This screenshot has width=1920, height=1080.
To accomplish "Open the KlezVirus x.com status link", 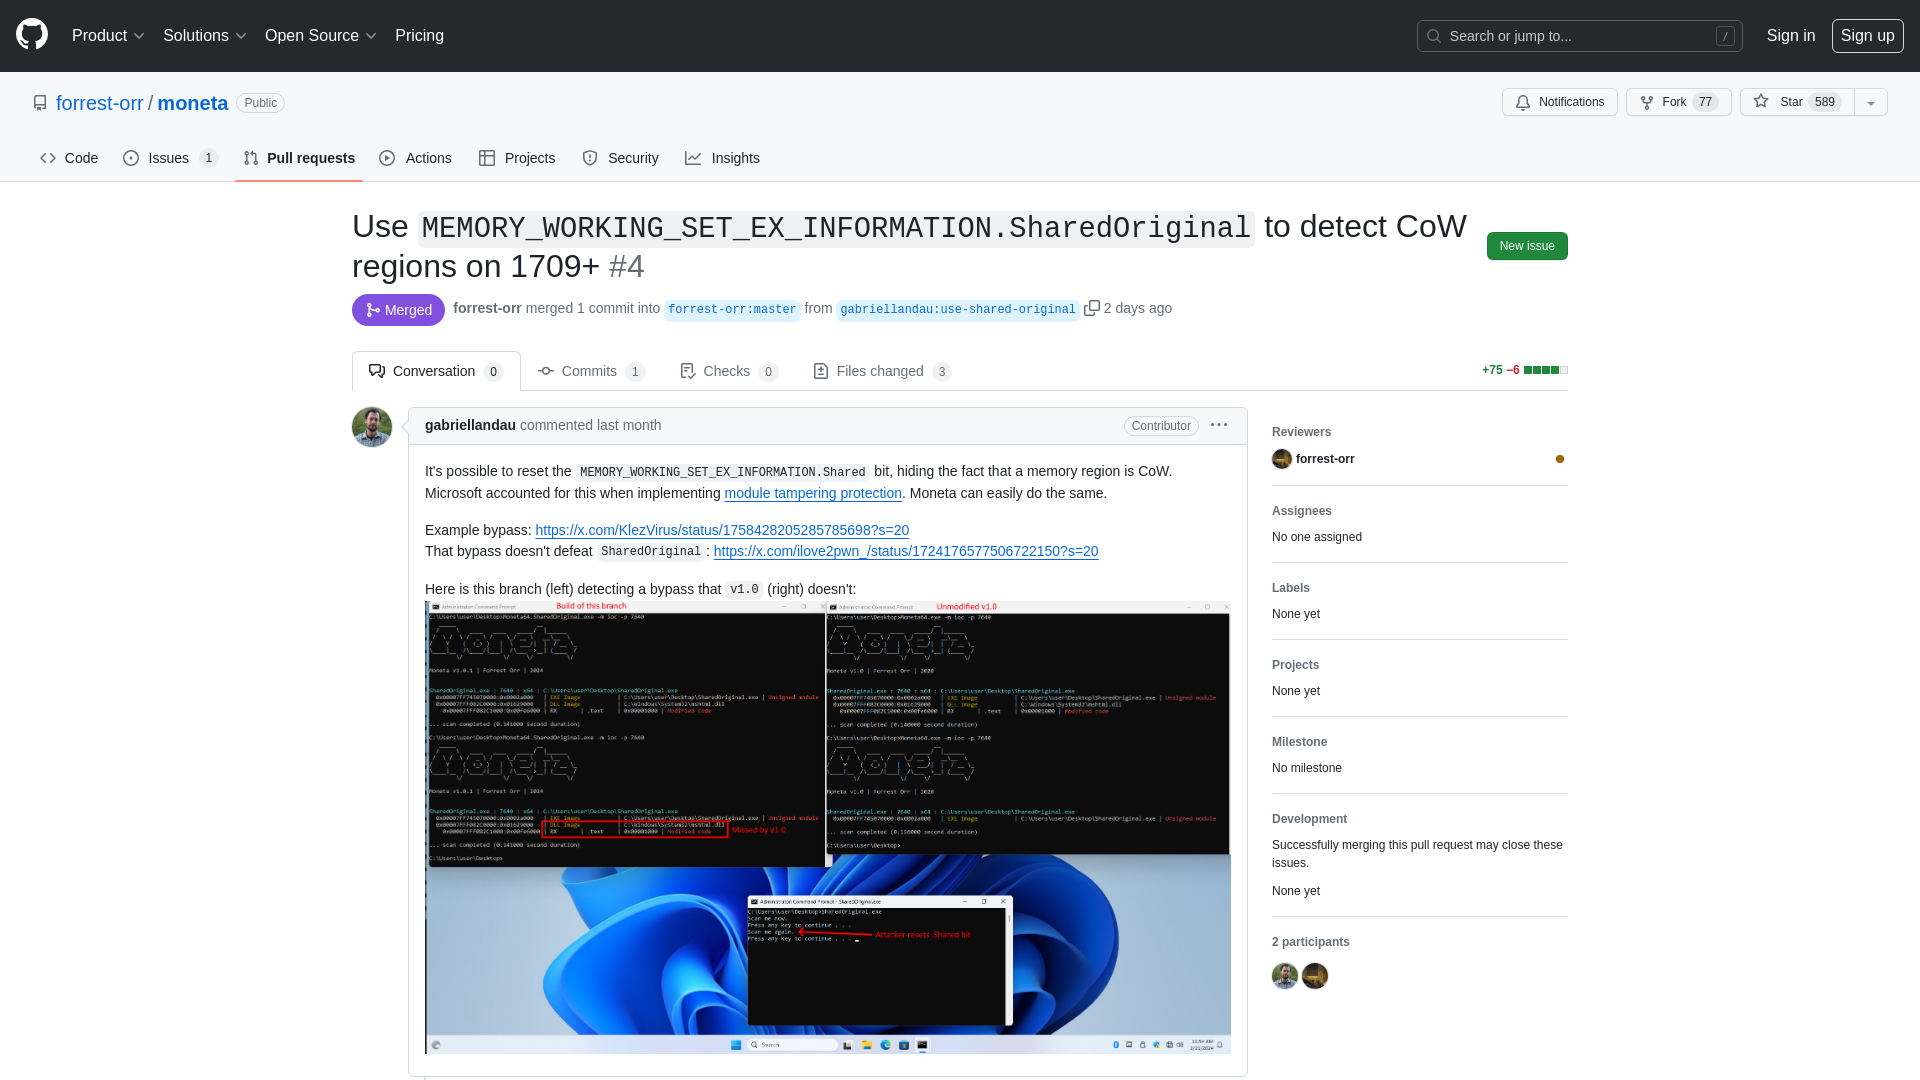I will pos(722,530).
